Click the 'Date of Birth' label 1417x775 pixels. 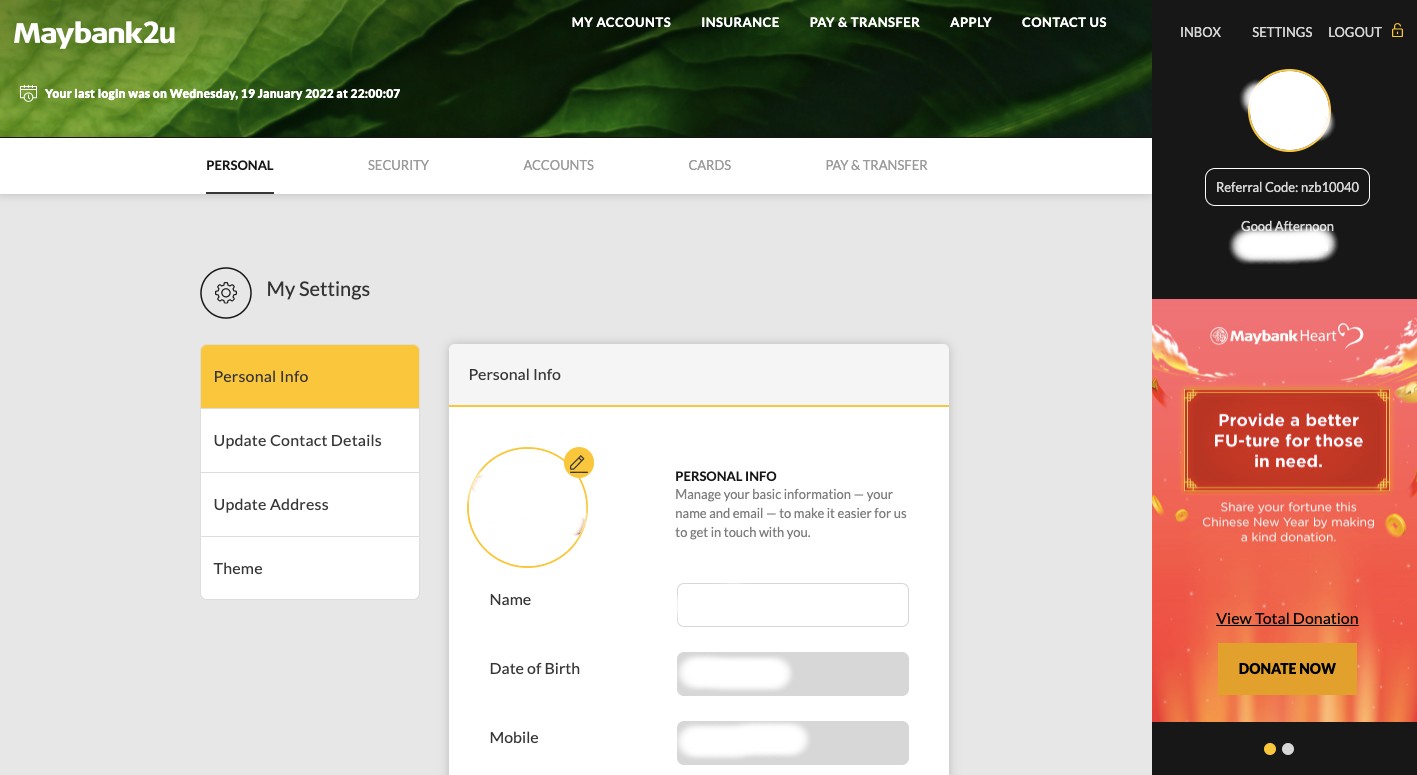click(535, 669)
